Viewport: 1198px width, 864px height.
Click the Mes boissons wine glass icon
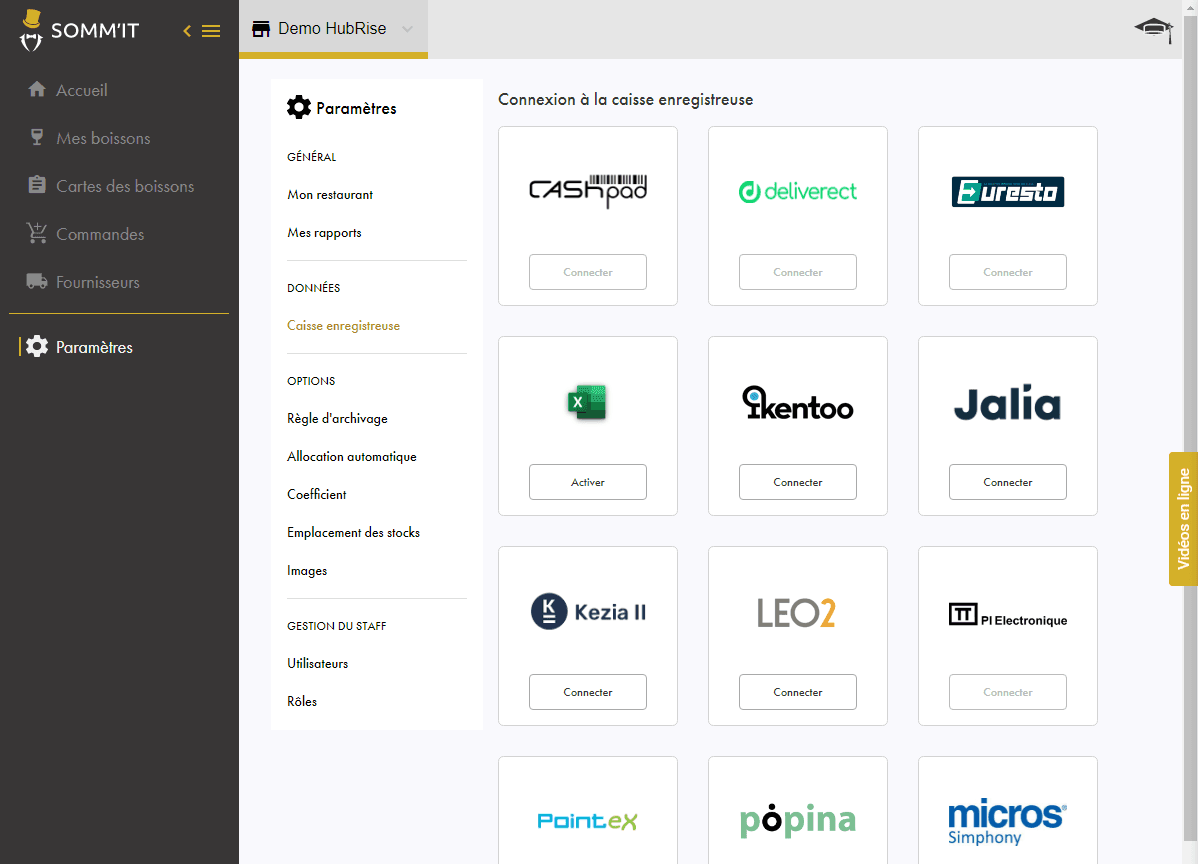pyautogui.click(x=37, y=138)
